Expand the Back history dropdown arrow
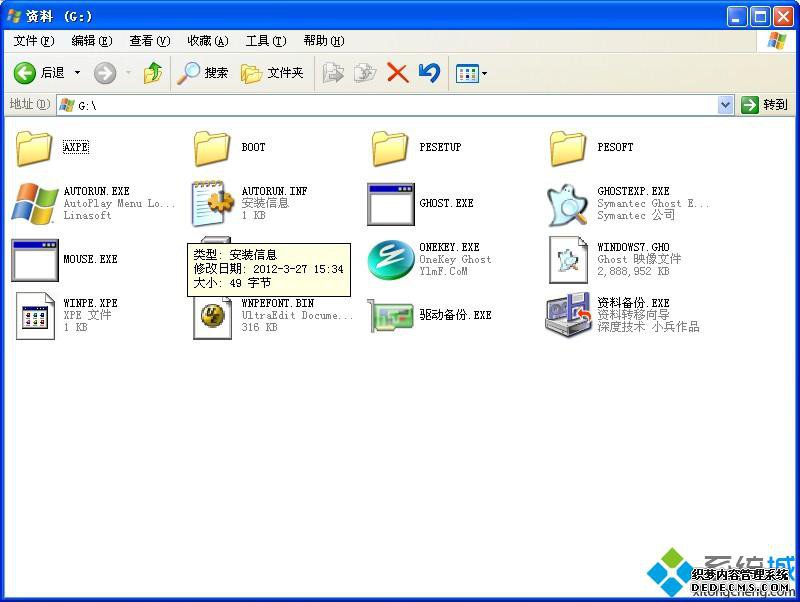The width and height of the screenshot is (800, 602). point(78,73)
